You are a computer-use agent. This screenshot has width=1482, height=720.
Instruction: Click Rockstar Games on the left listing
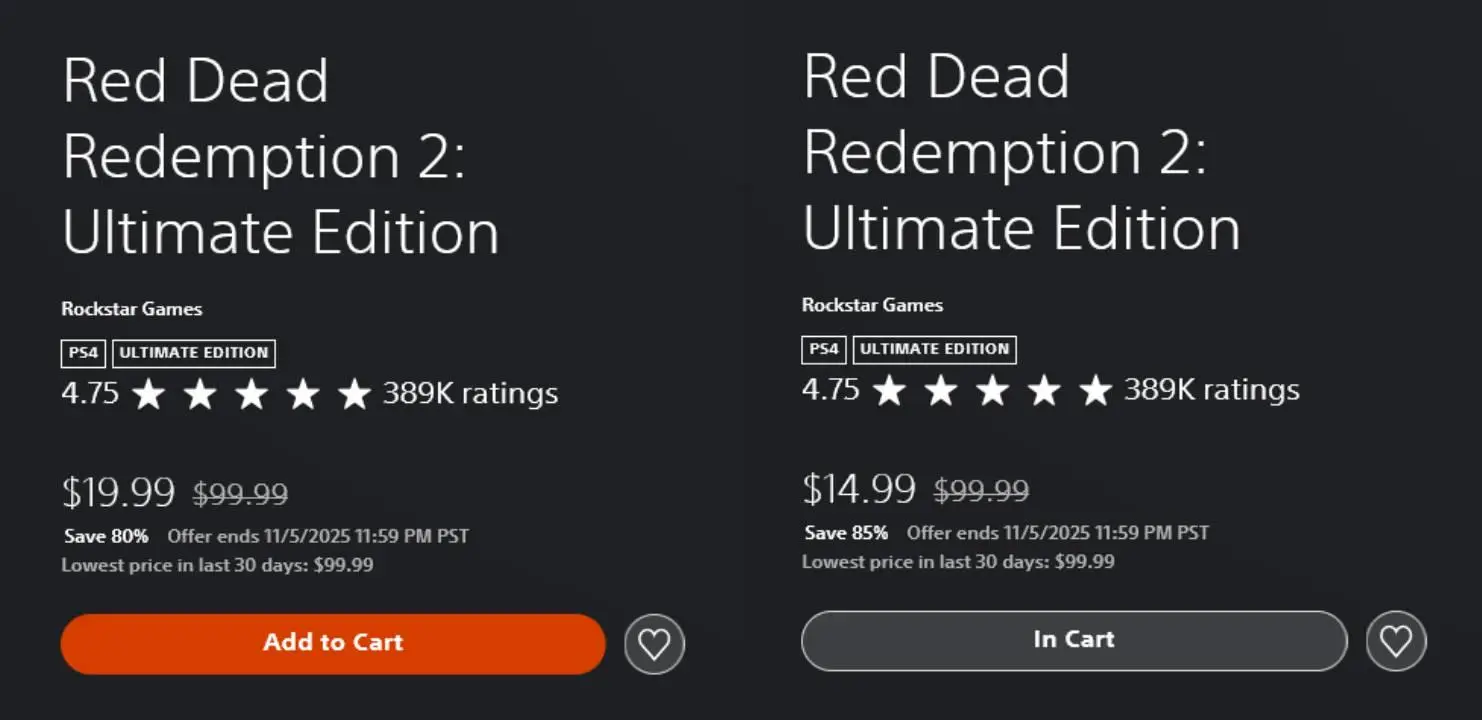pyautogui.click(x=131, y=309)
